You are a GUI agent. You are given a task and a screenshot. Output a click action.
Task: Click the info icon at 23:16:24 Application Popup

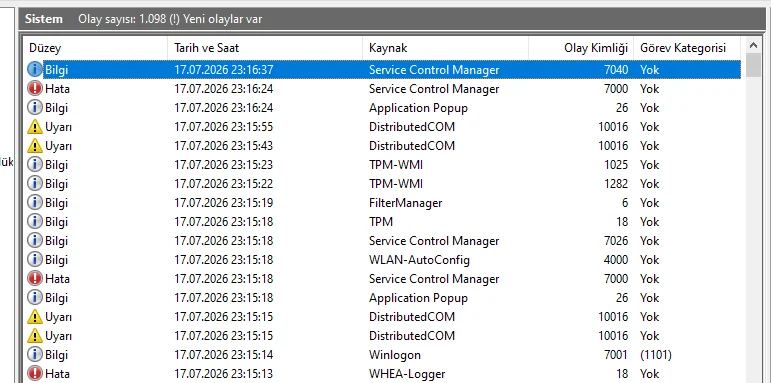coord(34,108)
